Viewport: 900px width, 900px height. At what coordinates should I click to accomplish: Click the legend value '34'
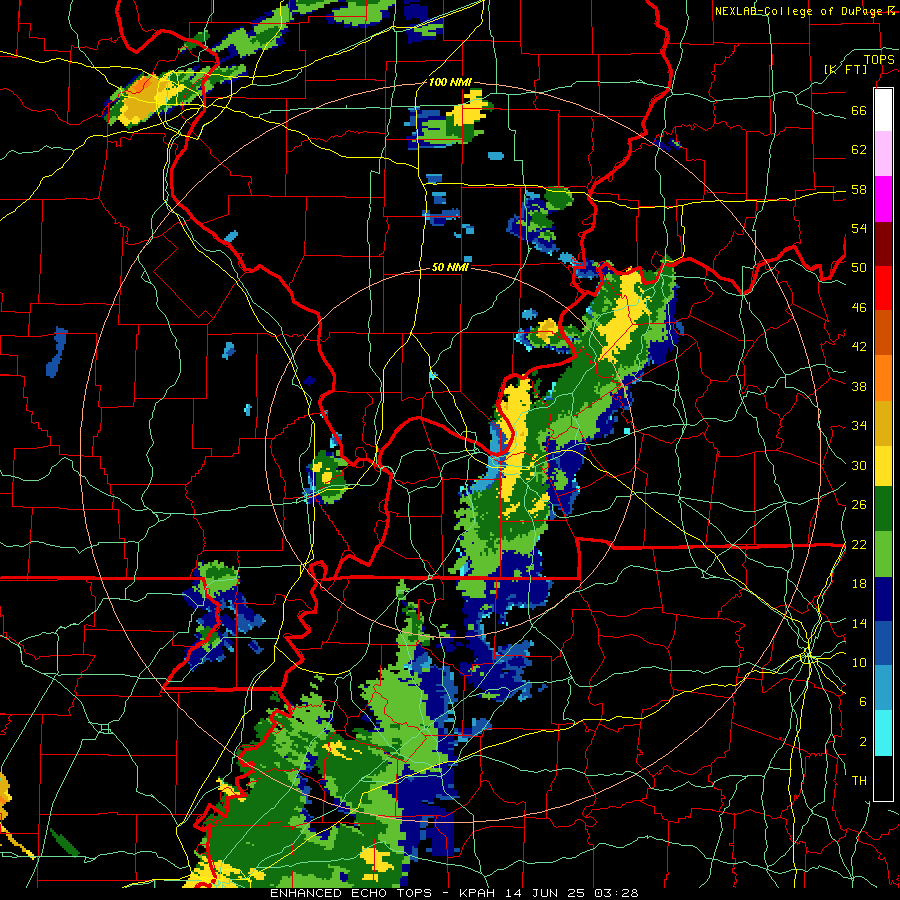click(859, 426)
